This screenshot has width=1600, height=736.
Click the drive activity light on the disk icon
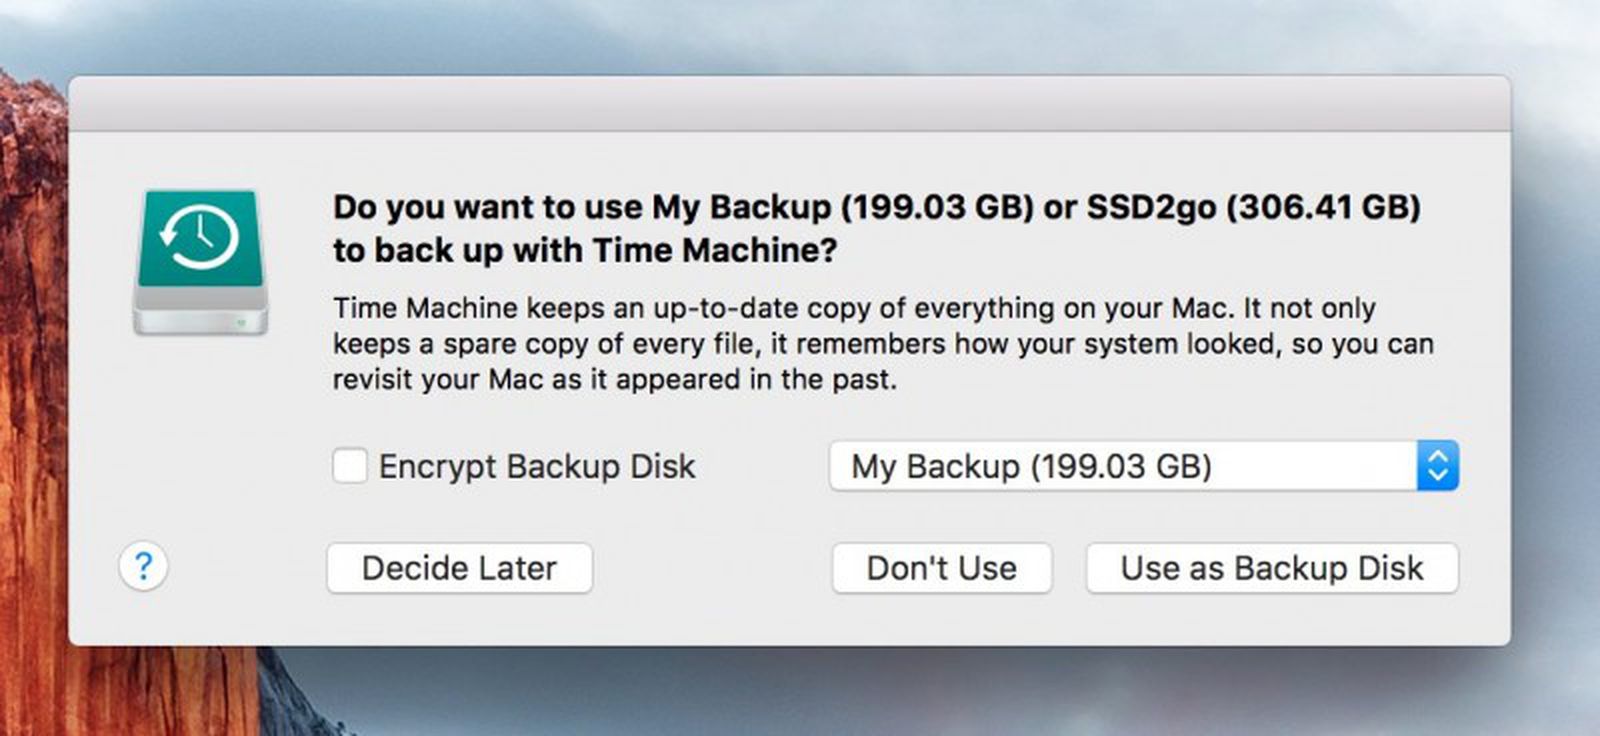pos(240,320)
